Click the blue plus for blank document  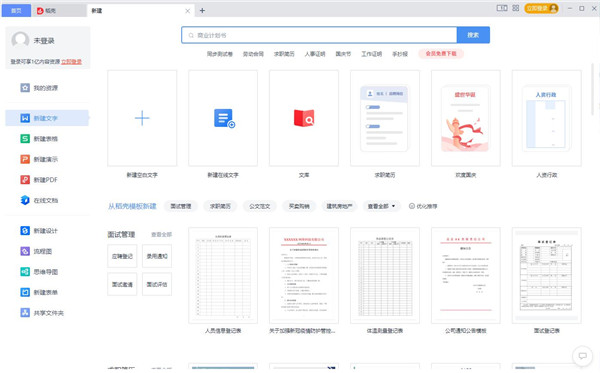142,118
